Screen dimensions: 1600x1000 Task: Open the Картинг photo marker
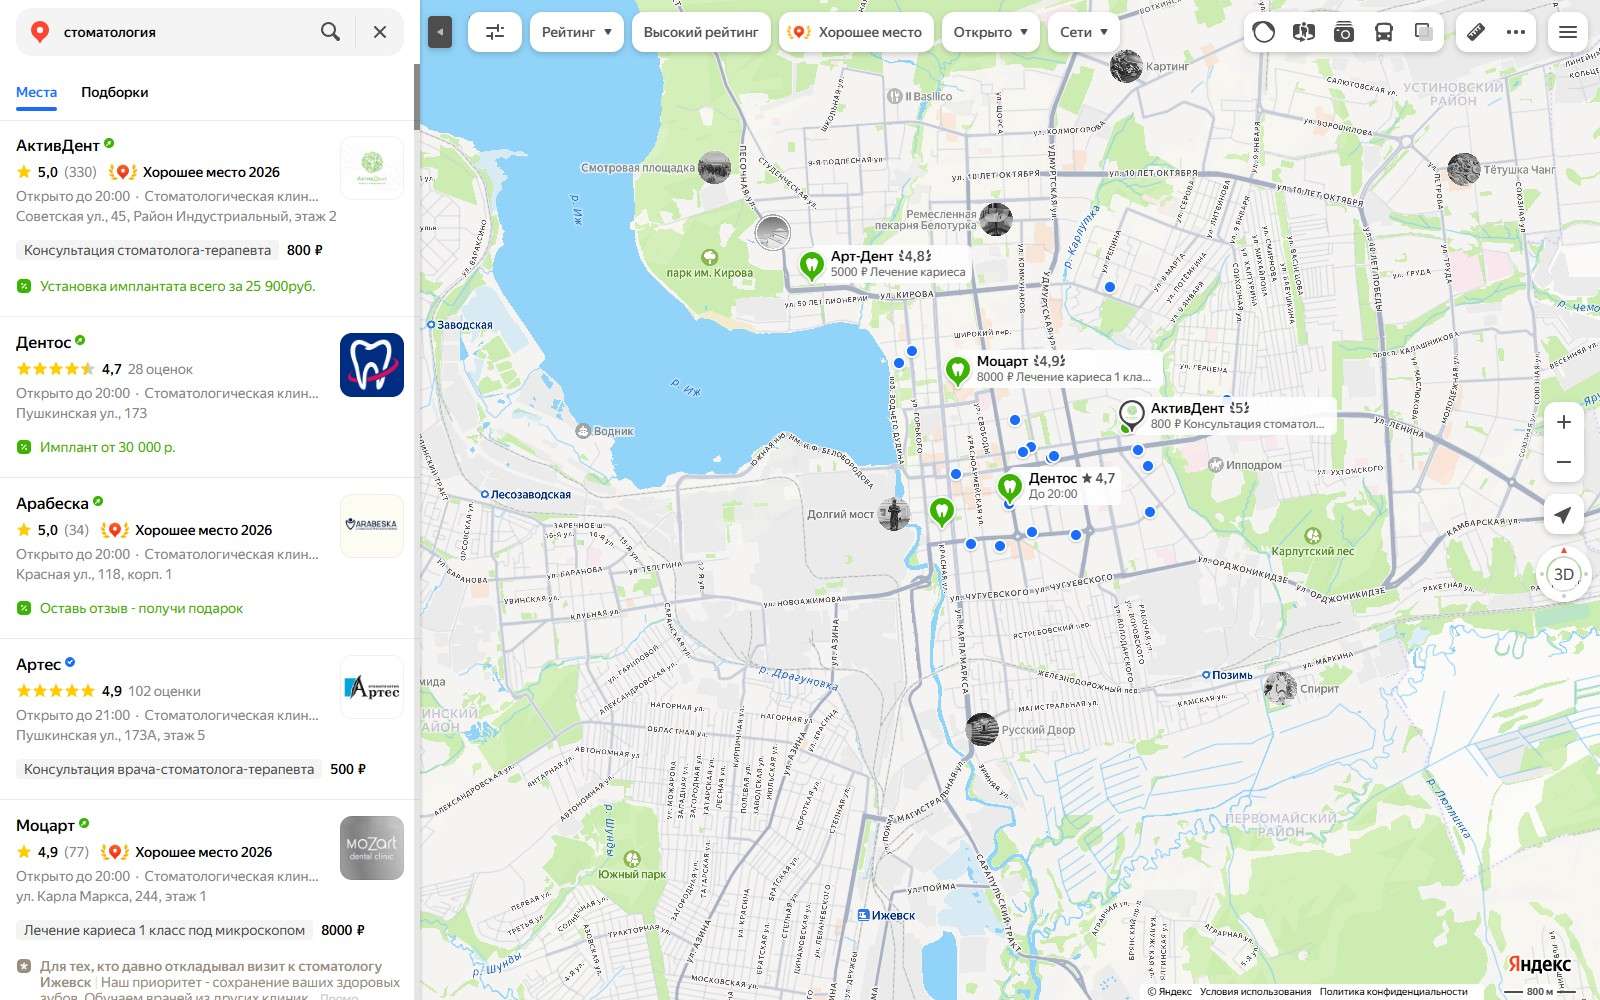click(1127, 66)
